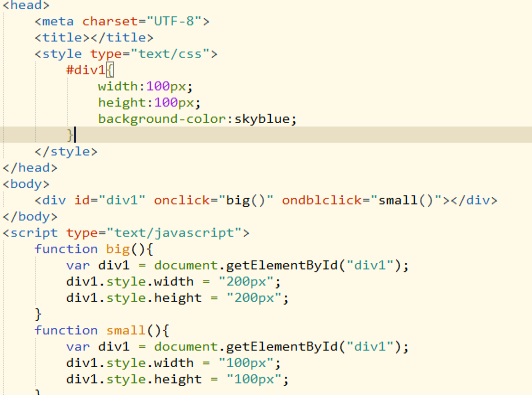This screenshot has width=532, height=395.
Task: Click small() inside the ondblclick attribute
Action: click(406, 201)
